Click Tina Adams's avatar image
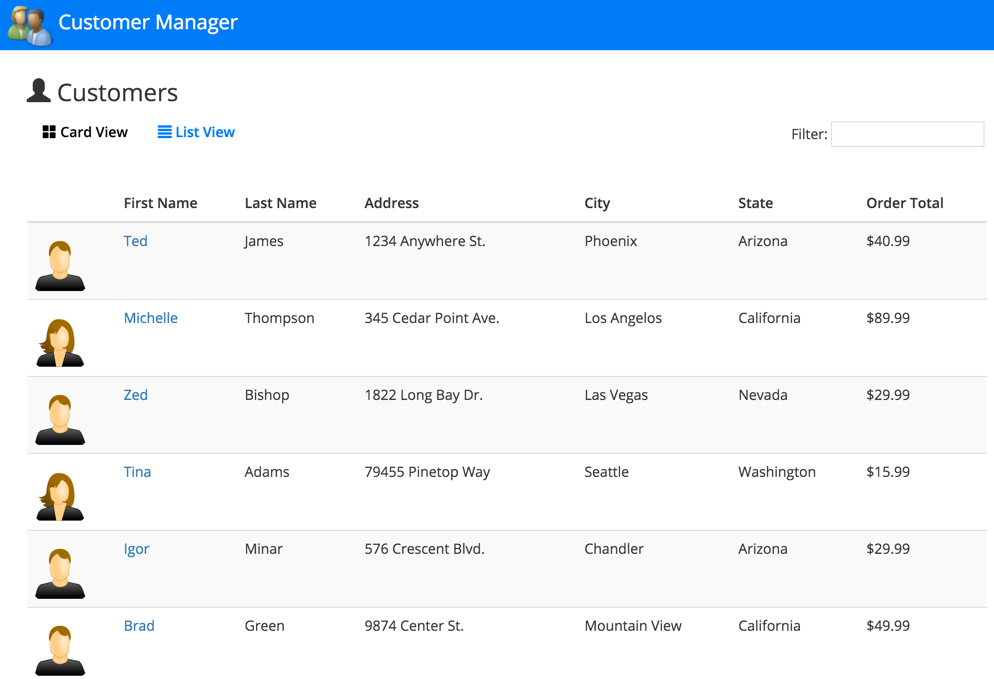The width and height of the screenshot is (994, 679). (60, 497)
